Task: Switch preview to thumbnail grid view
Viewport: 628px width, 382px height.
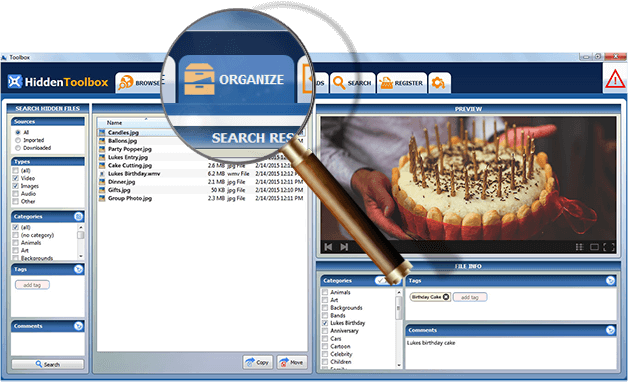Action: 579,247
